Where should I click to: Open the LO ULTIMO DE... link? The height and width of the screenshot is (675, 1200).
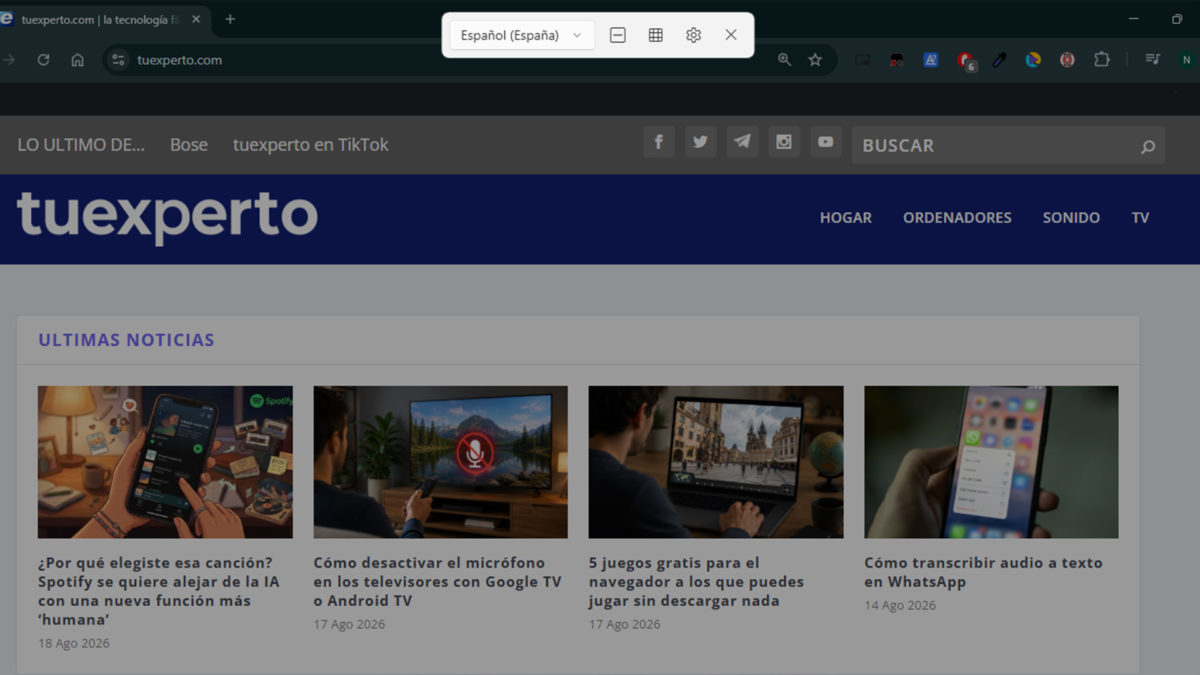(x=81, y=145)
